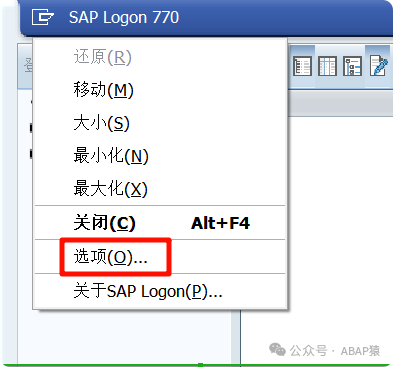The width and height of the screenshot is (393, 367).
Task: Click the SAP Logon 770 title text
Action: click(124, 17)
